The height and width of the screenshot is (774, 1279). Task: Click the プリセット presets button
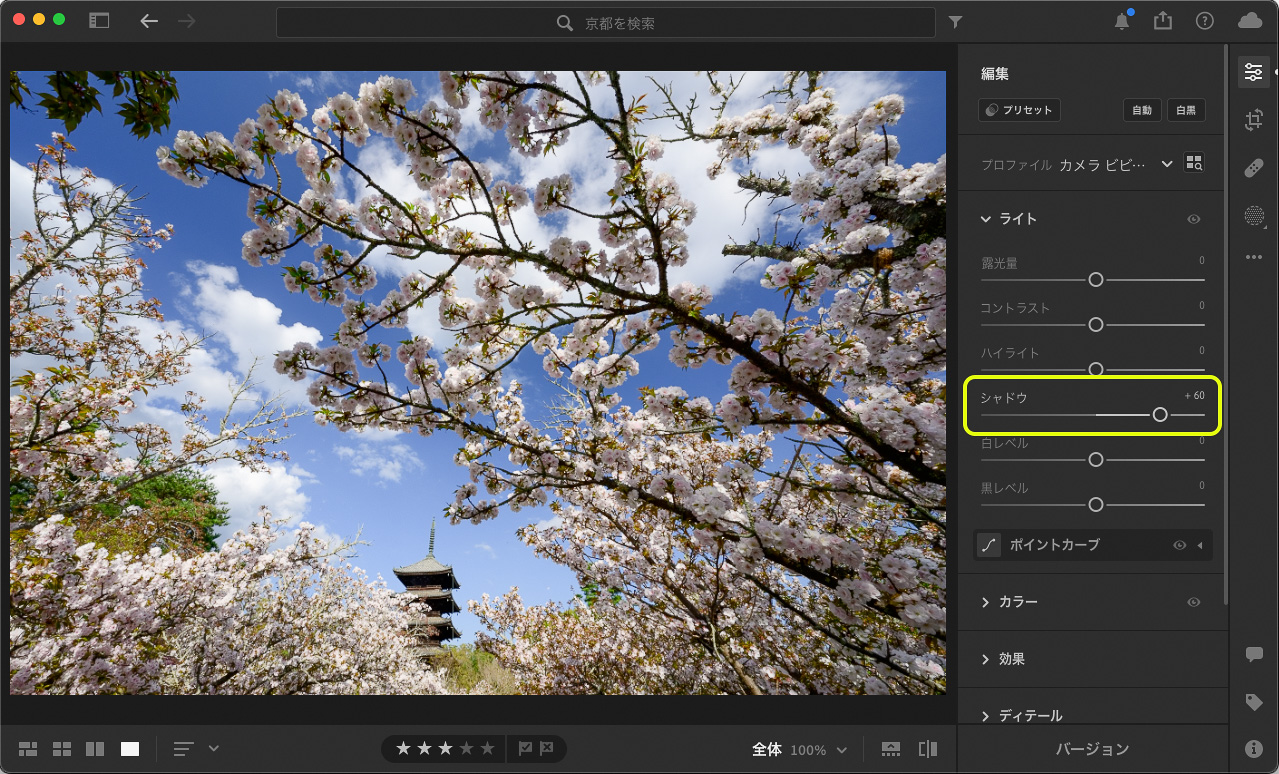tap(1019, 110)
